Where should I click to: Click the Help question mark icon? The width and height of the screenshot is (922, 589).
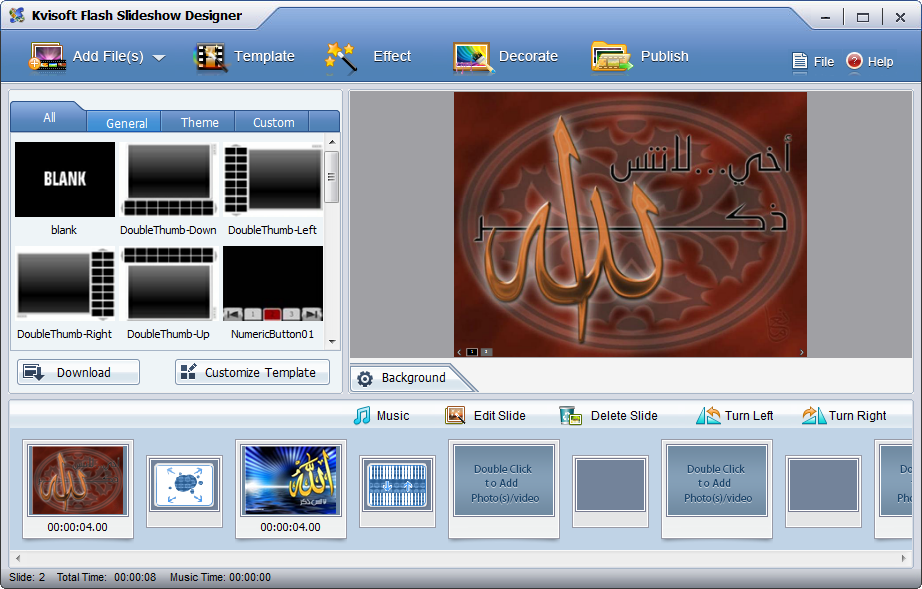click(854, 61)
